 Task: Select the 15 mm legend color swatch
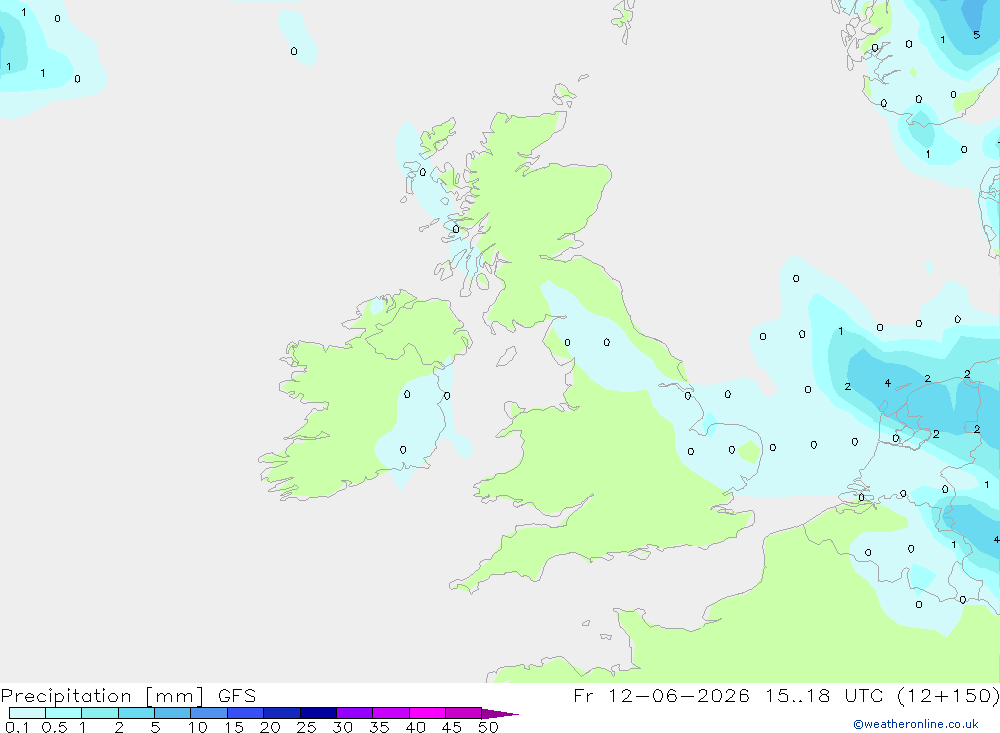pyautogui.click(x=246, y=713)
